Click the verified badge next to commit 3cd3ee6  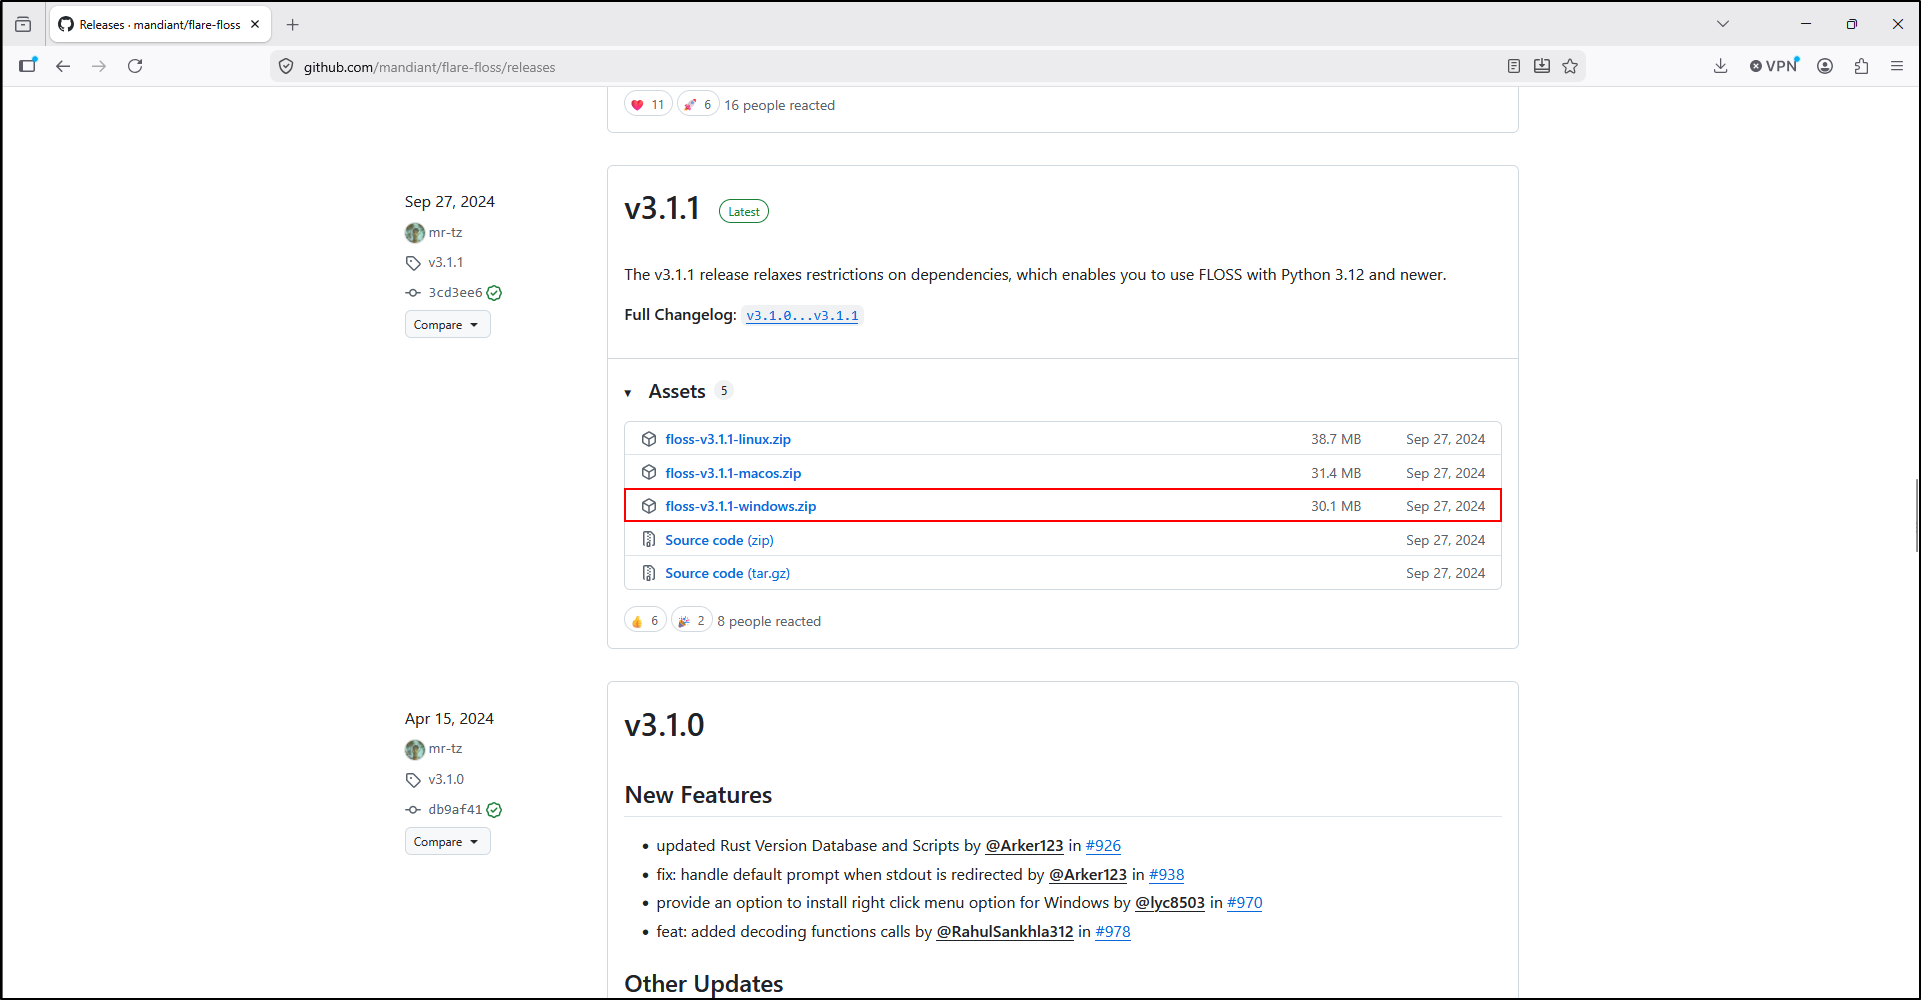pos(494,293)
